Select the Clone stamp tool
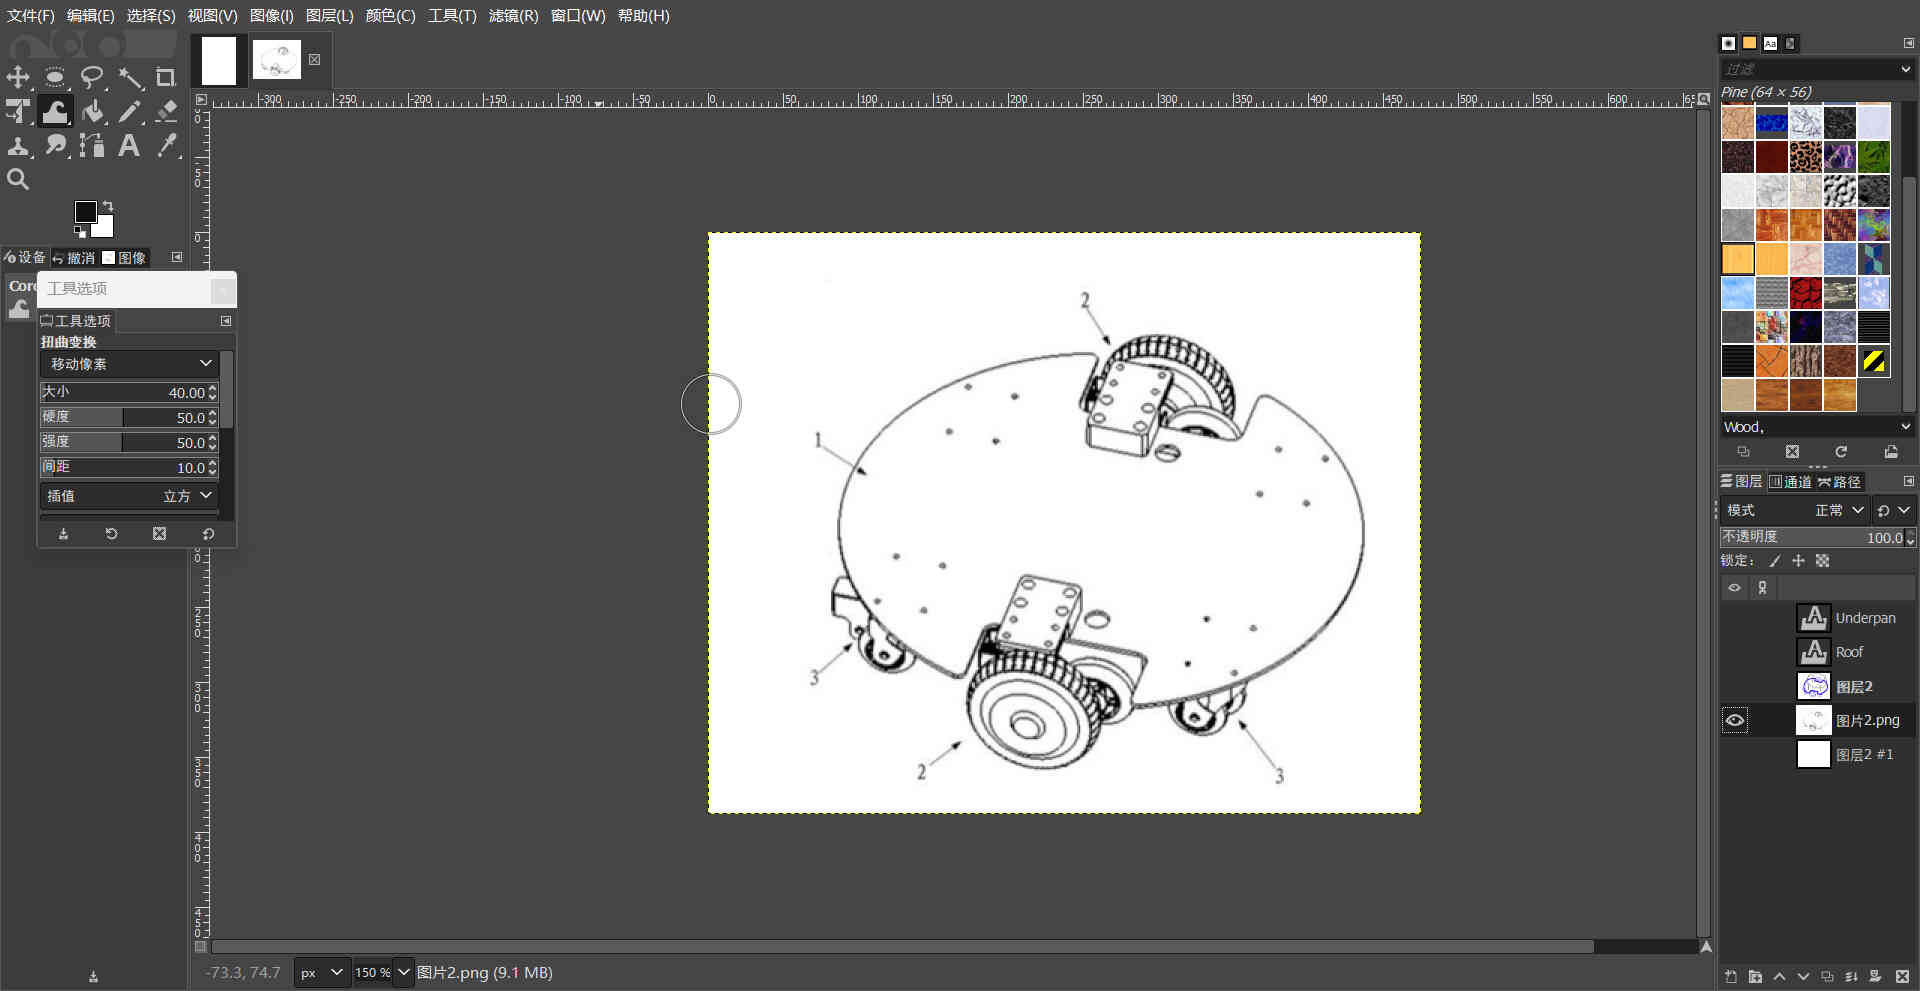1920x991 pixels. [18, 145]
